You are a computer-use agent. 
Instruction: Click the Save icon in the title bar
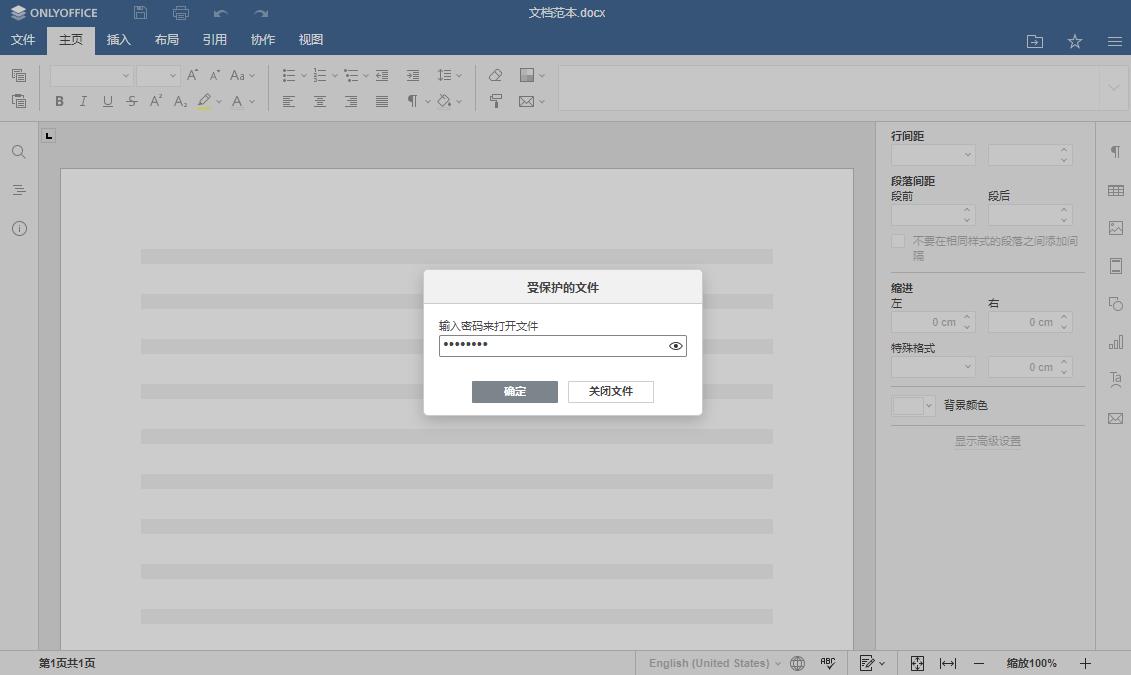[x=141, y=12]
